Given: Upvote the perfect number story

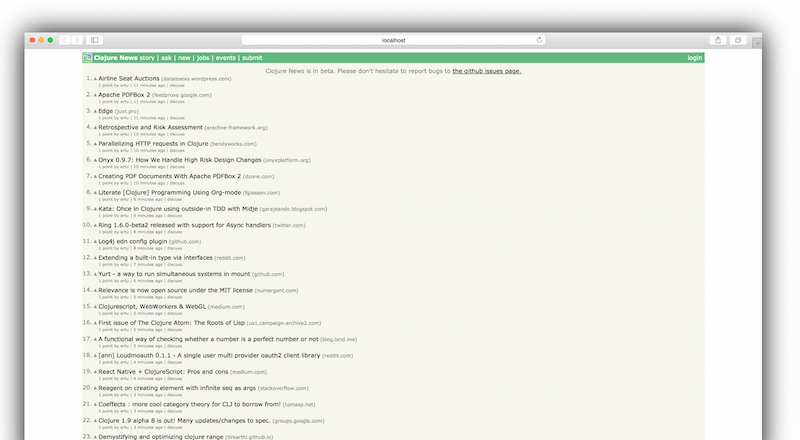Looking at the screenshot, I should click(x=95, y=340).
